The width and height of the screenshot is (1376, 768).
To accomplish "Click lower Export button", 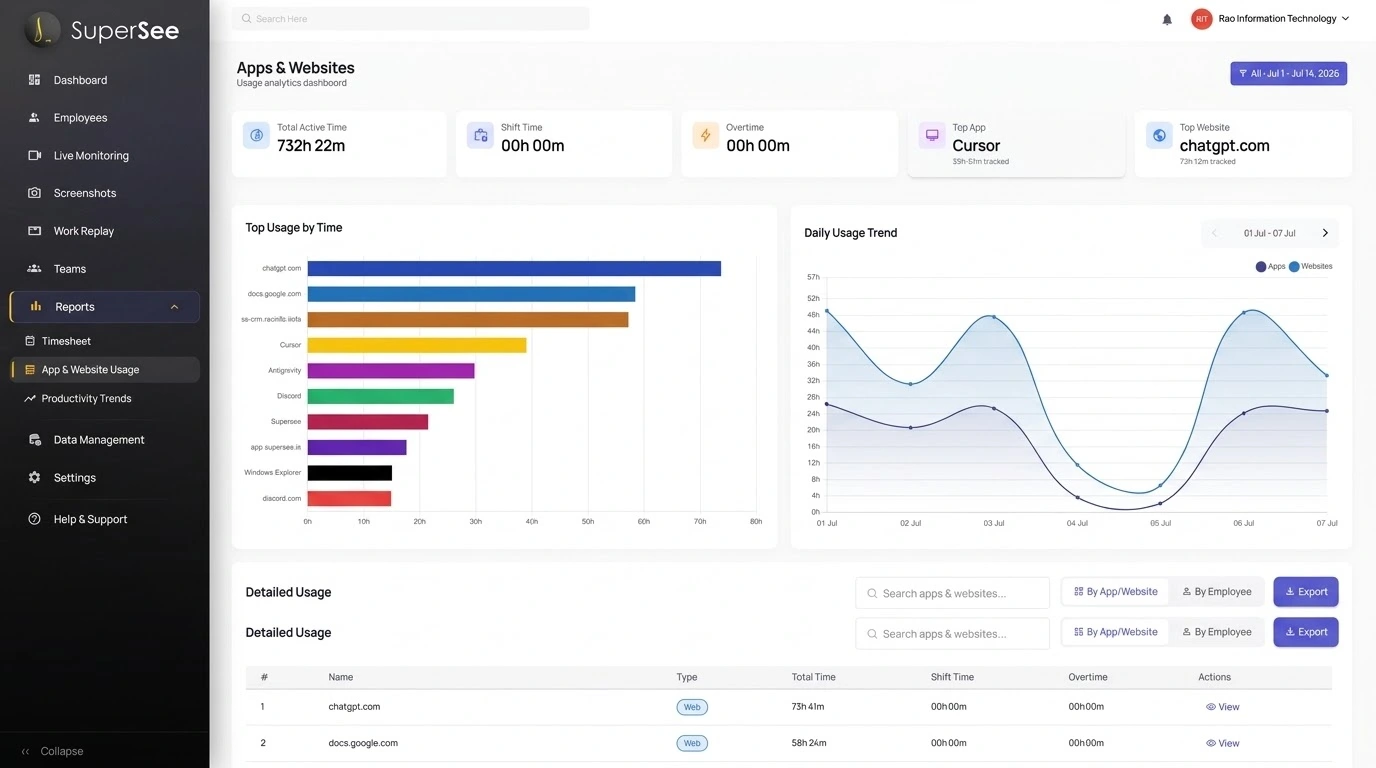I will pos(1306,632).
